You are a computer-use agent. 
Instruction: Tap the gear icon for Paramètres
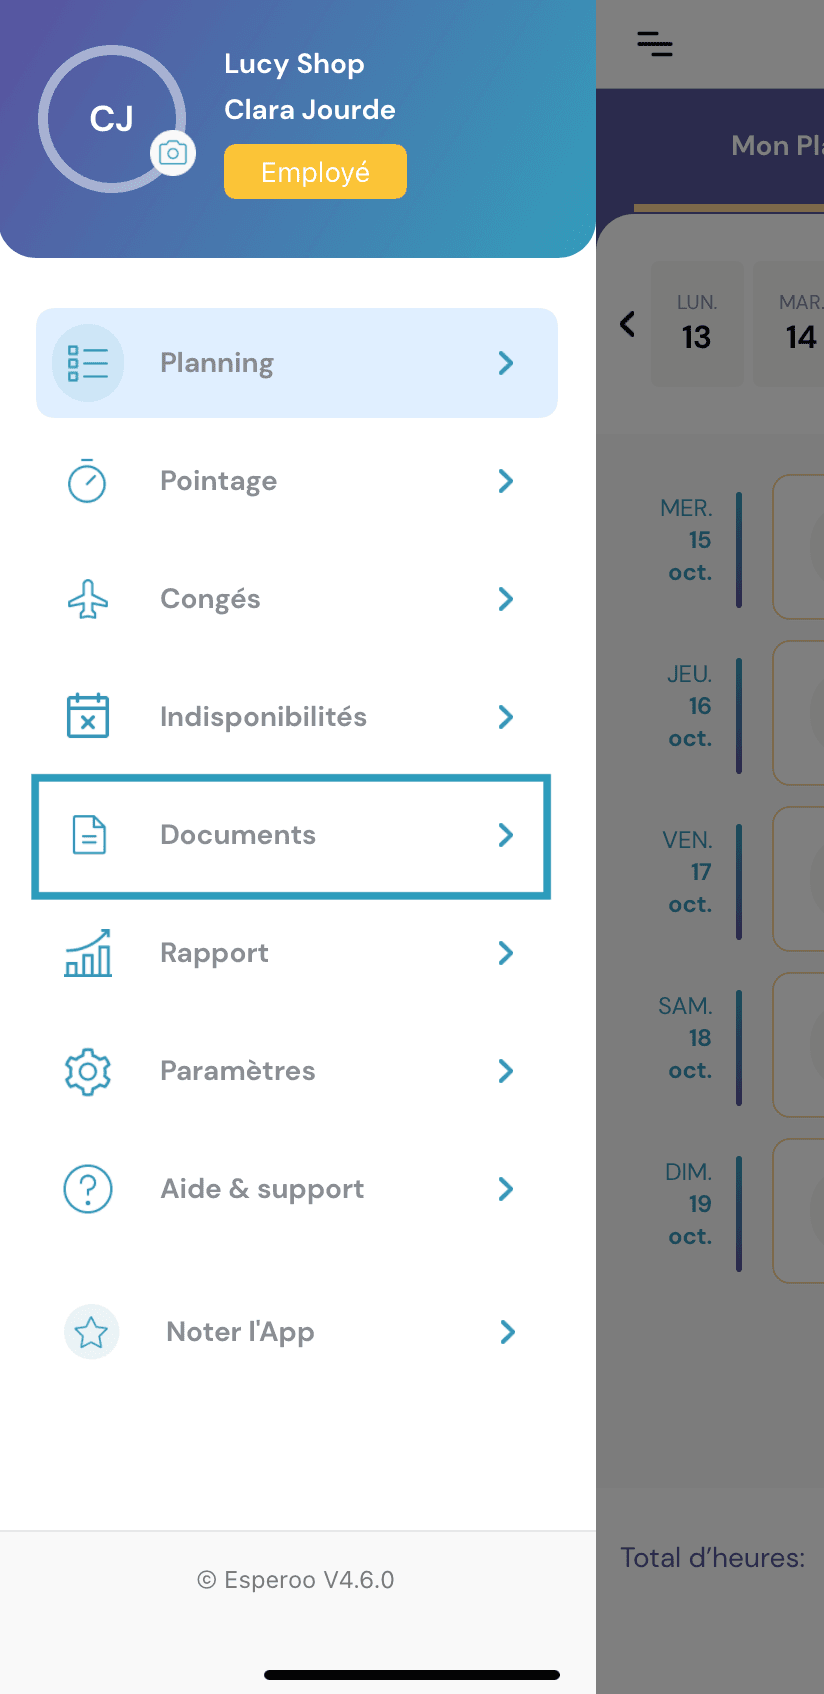[88, 1071]
